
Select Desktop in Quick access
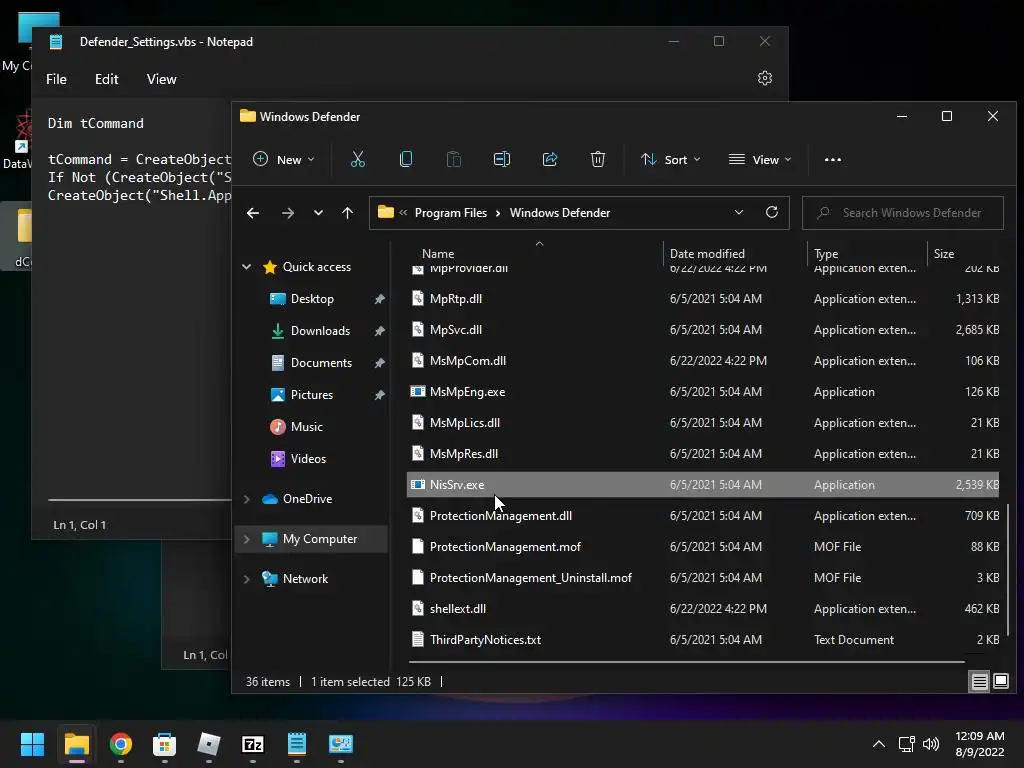coord(313,298)
